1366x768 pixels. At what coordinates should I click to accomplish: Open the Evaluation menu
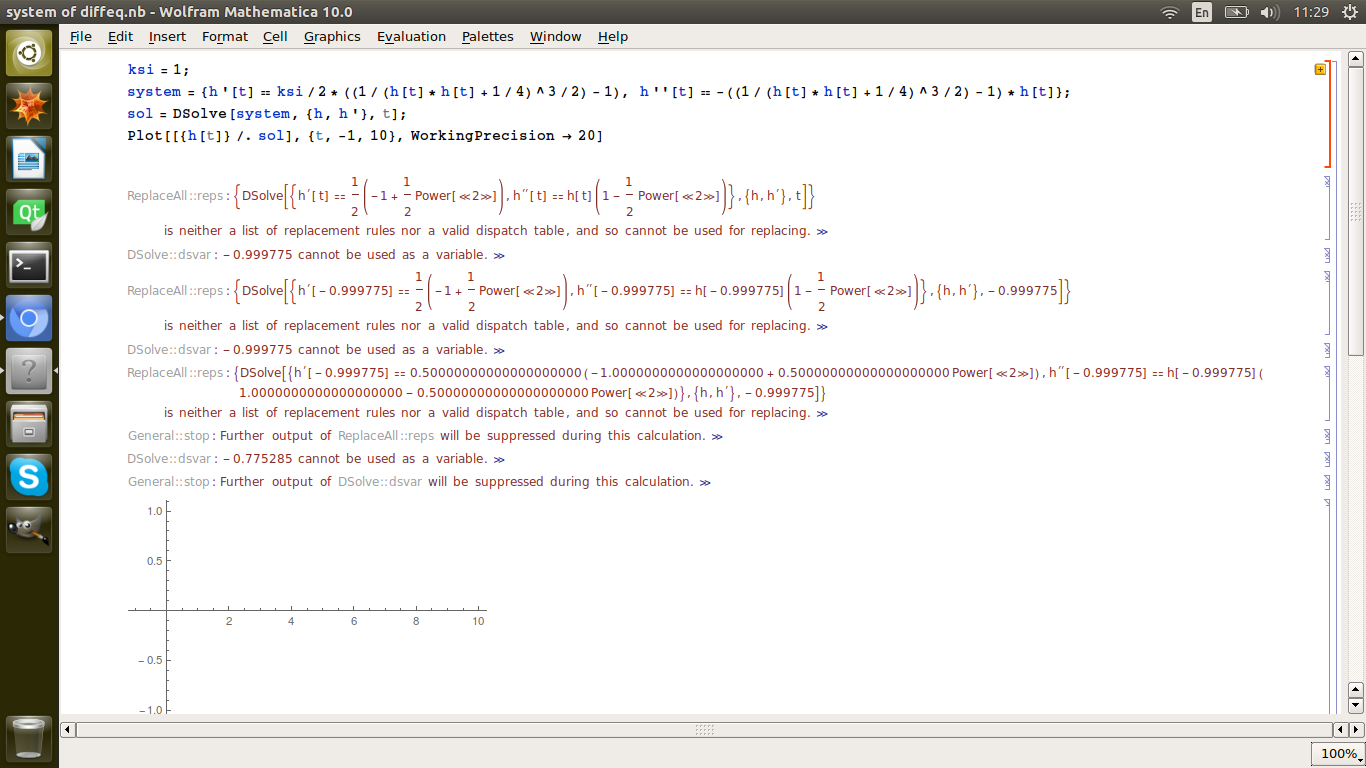pyautogui.click(x=411, y=36)
